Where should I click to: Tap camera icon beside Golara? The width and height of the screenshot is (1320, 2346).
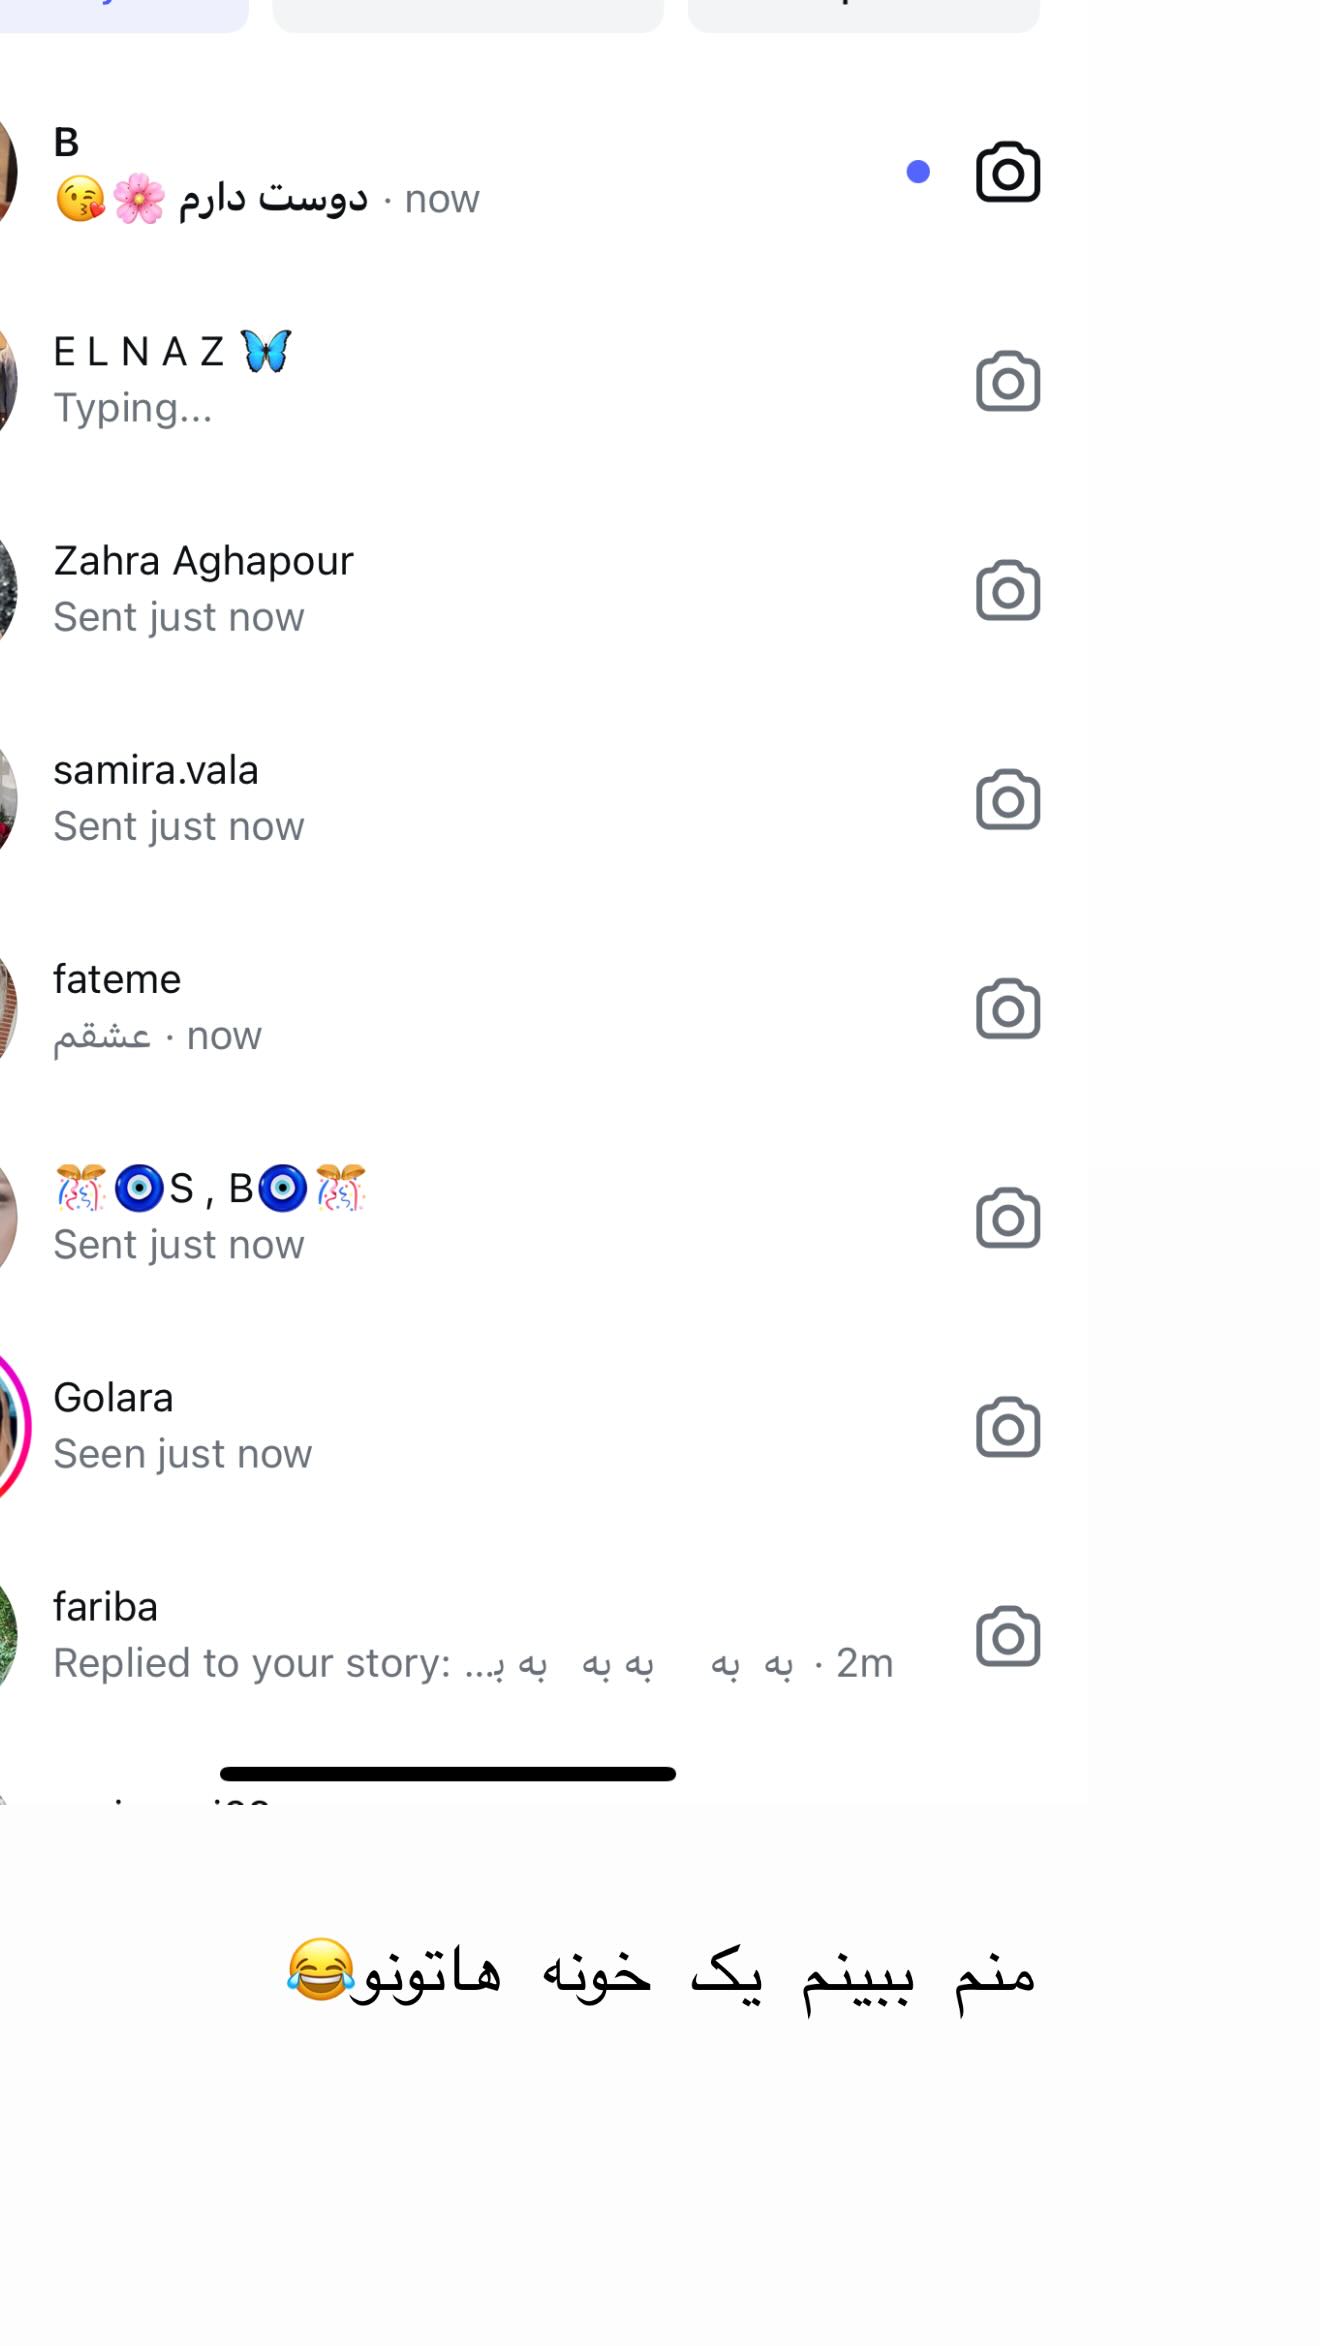1008,1427
